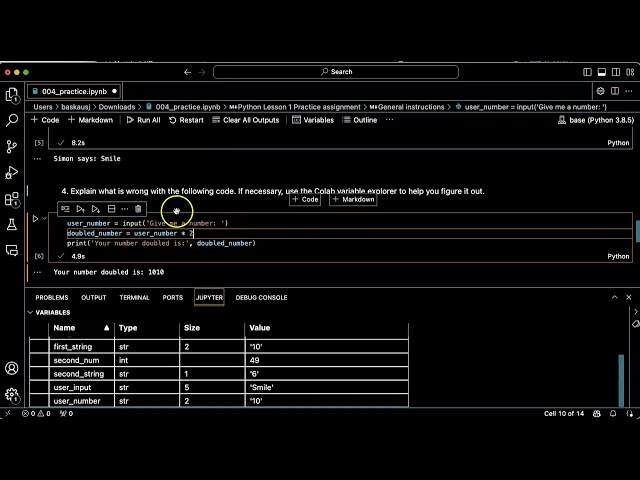Delete the cell using trash icon
Screen dimensions: 640x480
[x=138, y=209]
